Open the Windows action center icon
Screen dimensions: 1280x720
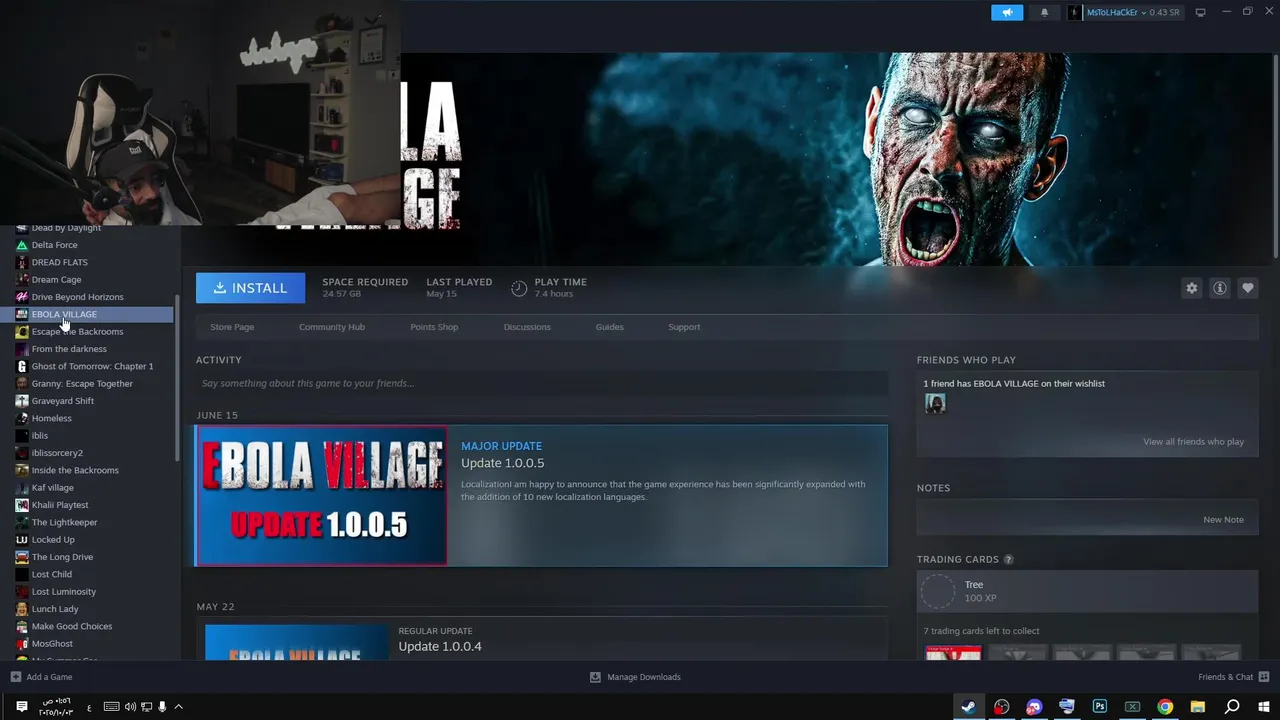(x=22, y=707)
